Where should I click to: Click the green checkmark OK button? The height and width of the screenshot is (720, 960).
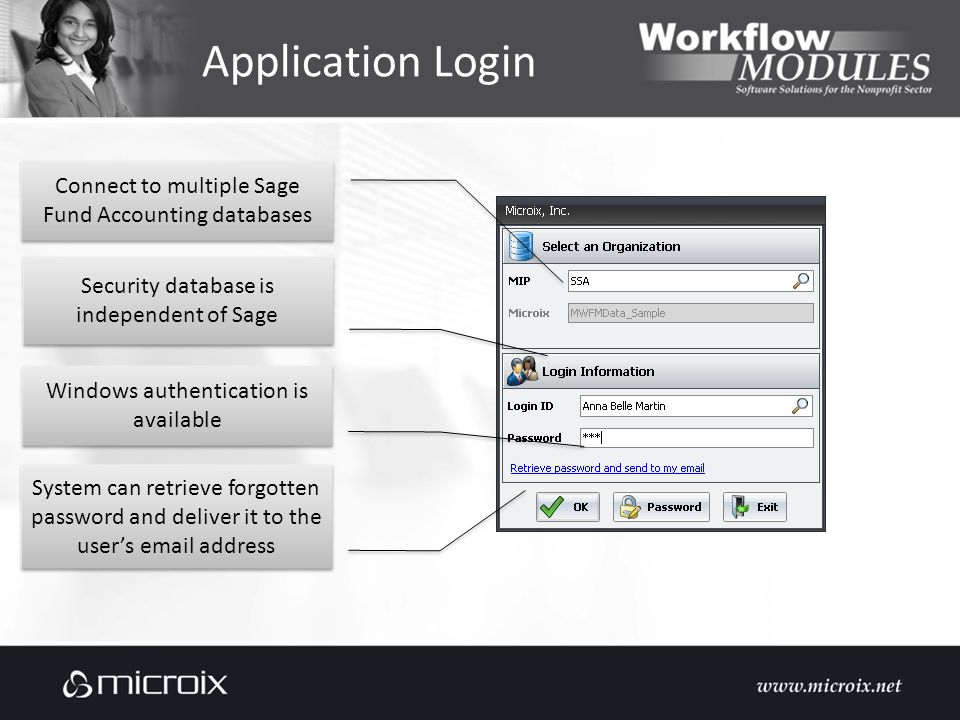click(x=568, y=507)
